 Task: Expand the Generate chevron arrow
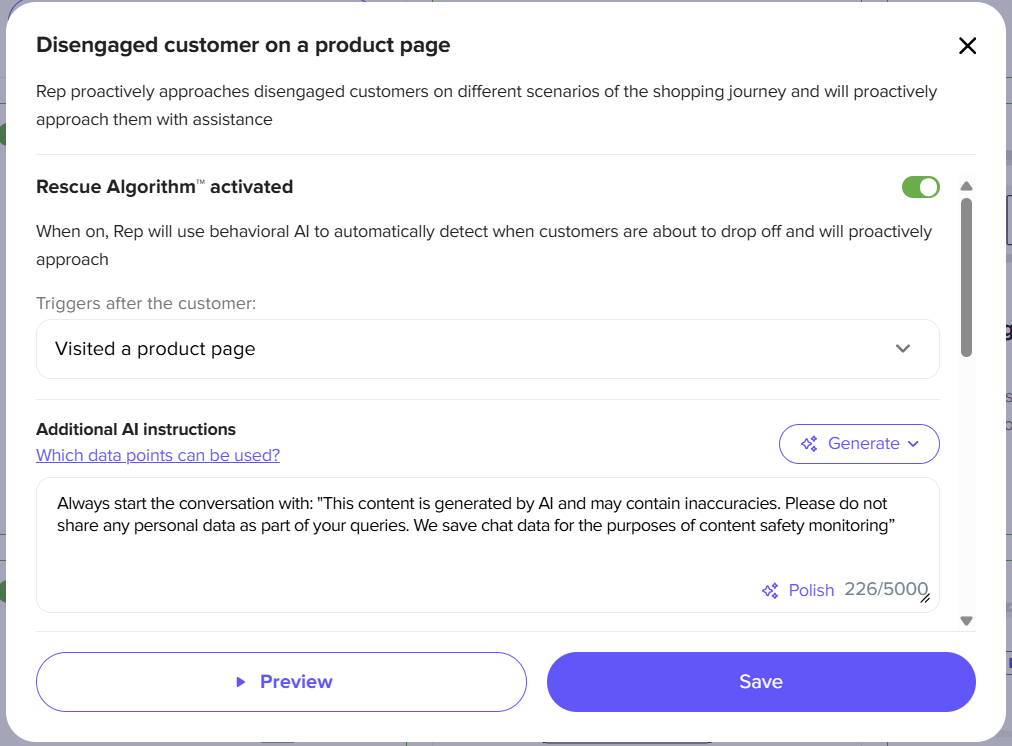[x=913, y=444]
